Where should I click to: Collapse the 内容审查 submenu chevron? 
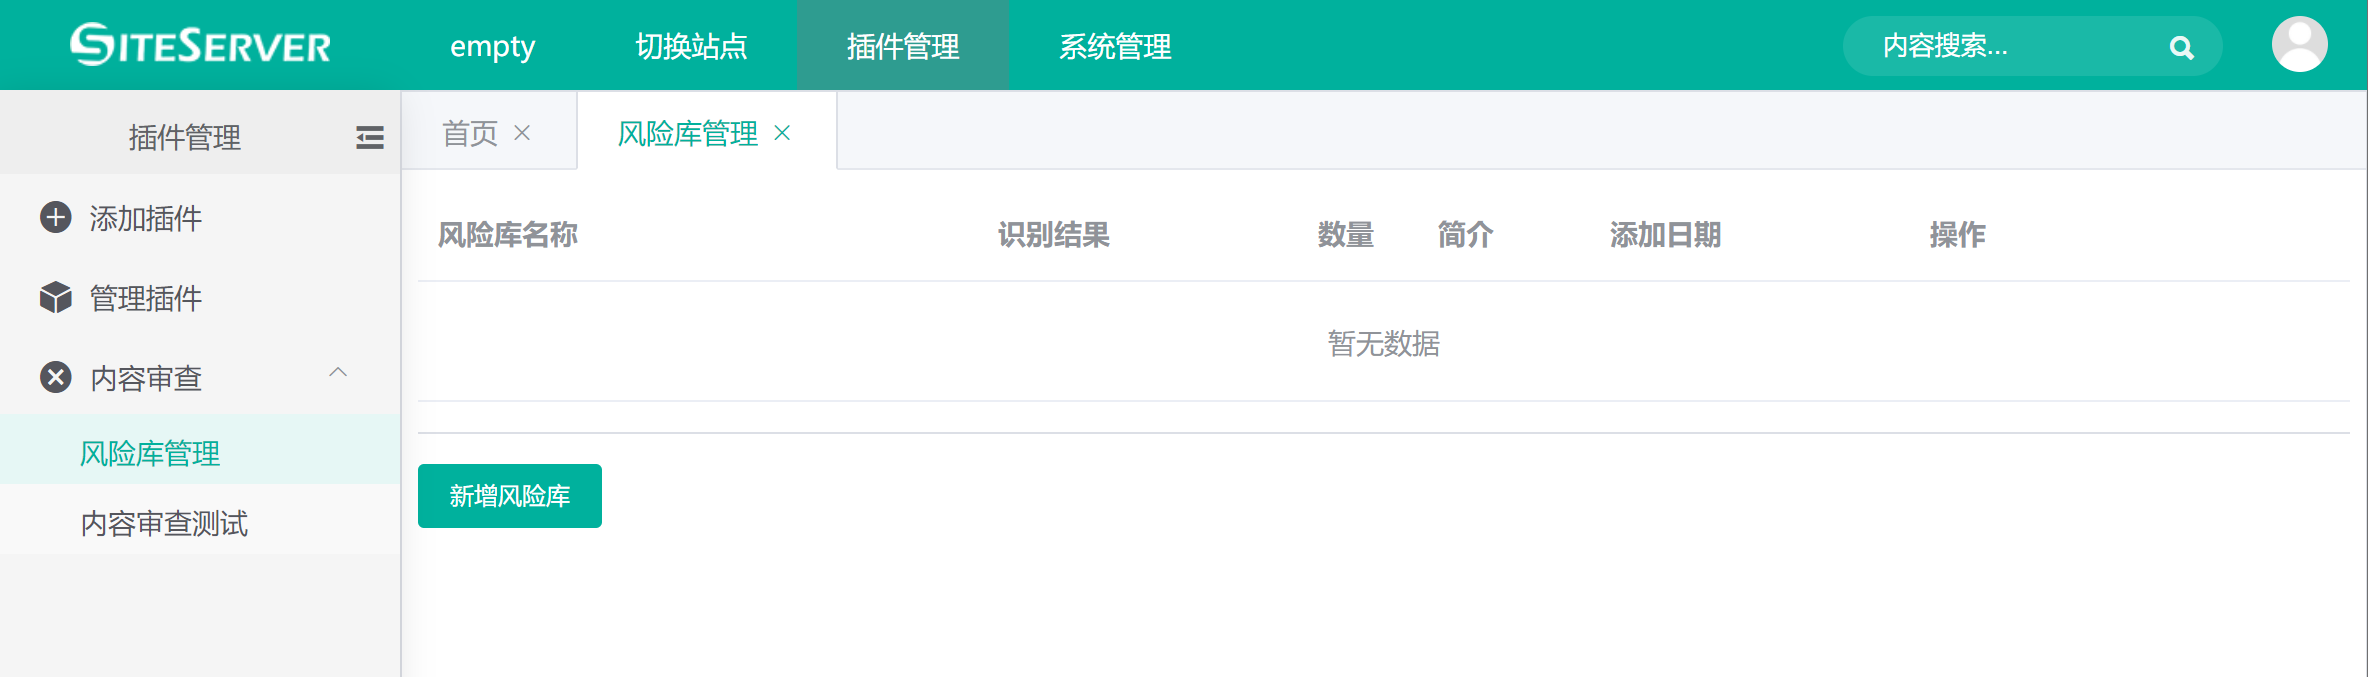tap(338, 373)
